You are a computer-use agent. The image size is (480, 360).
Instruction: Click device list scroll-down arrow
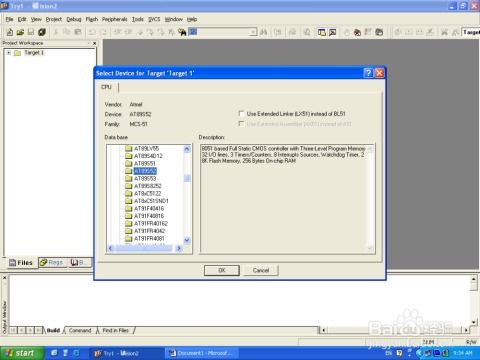(x=187, y=240)
